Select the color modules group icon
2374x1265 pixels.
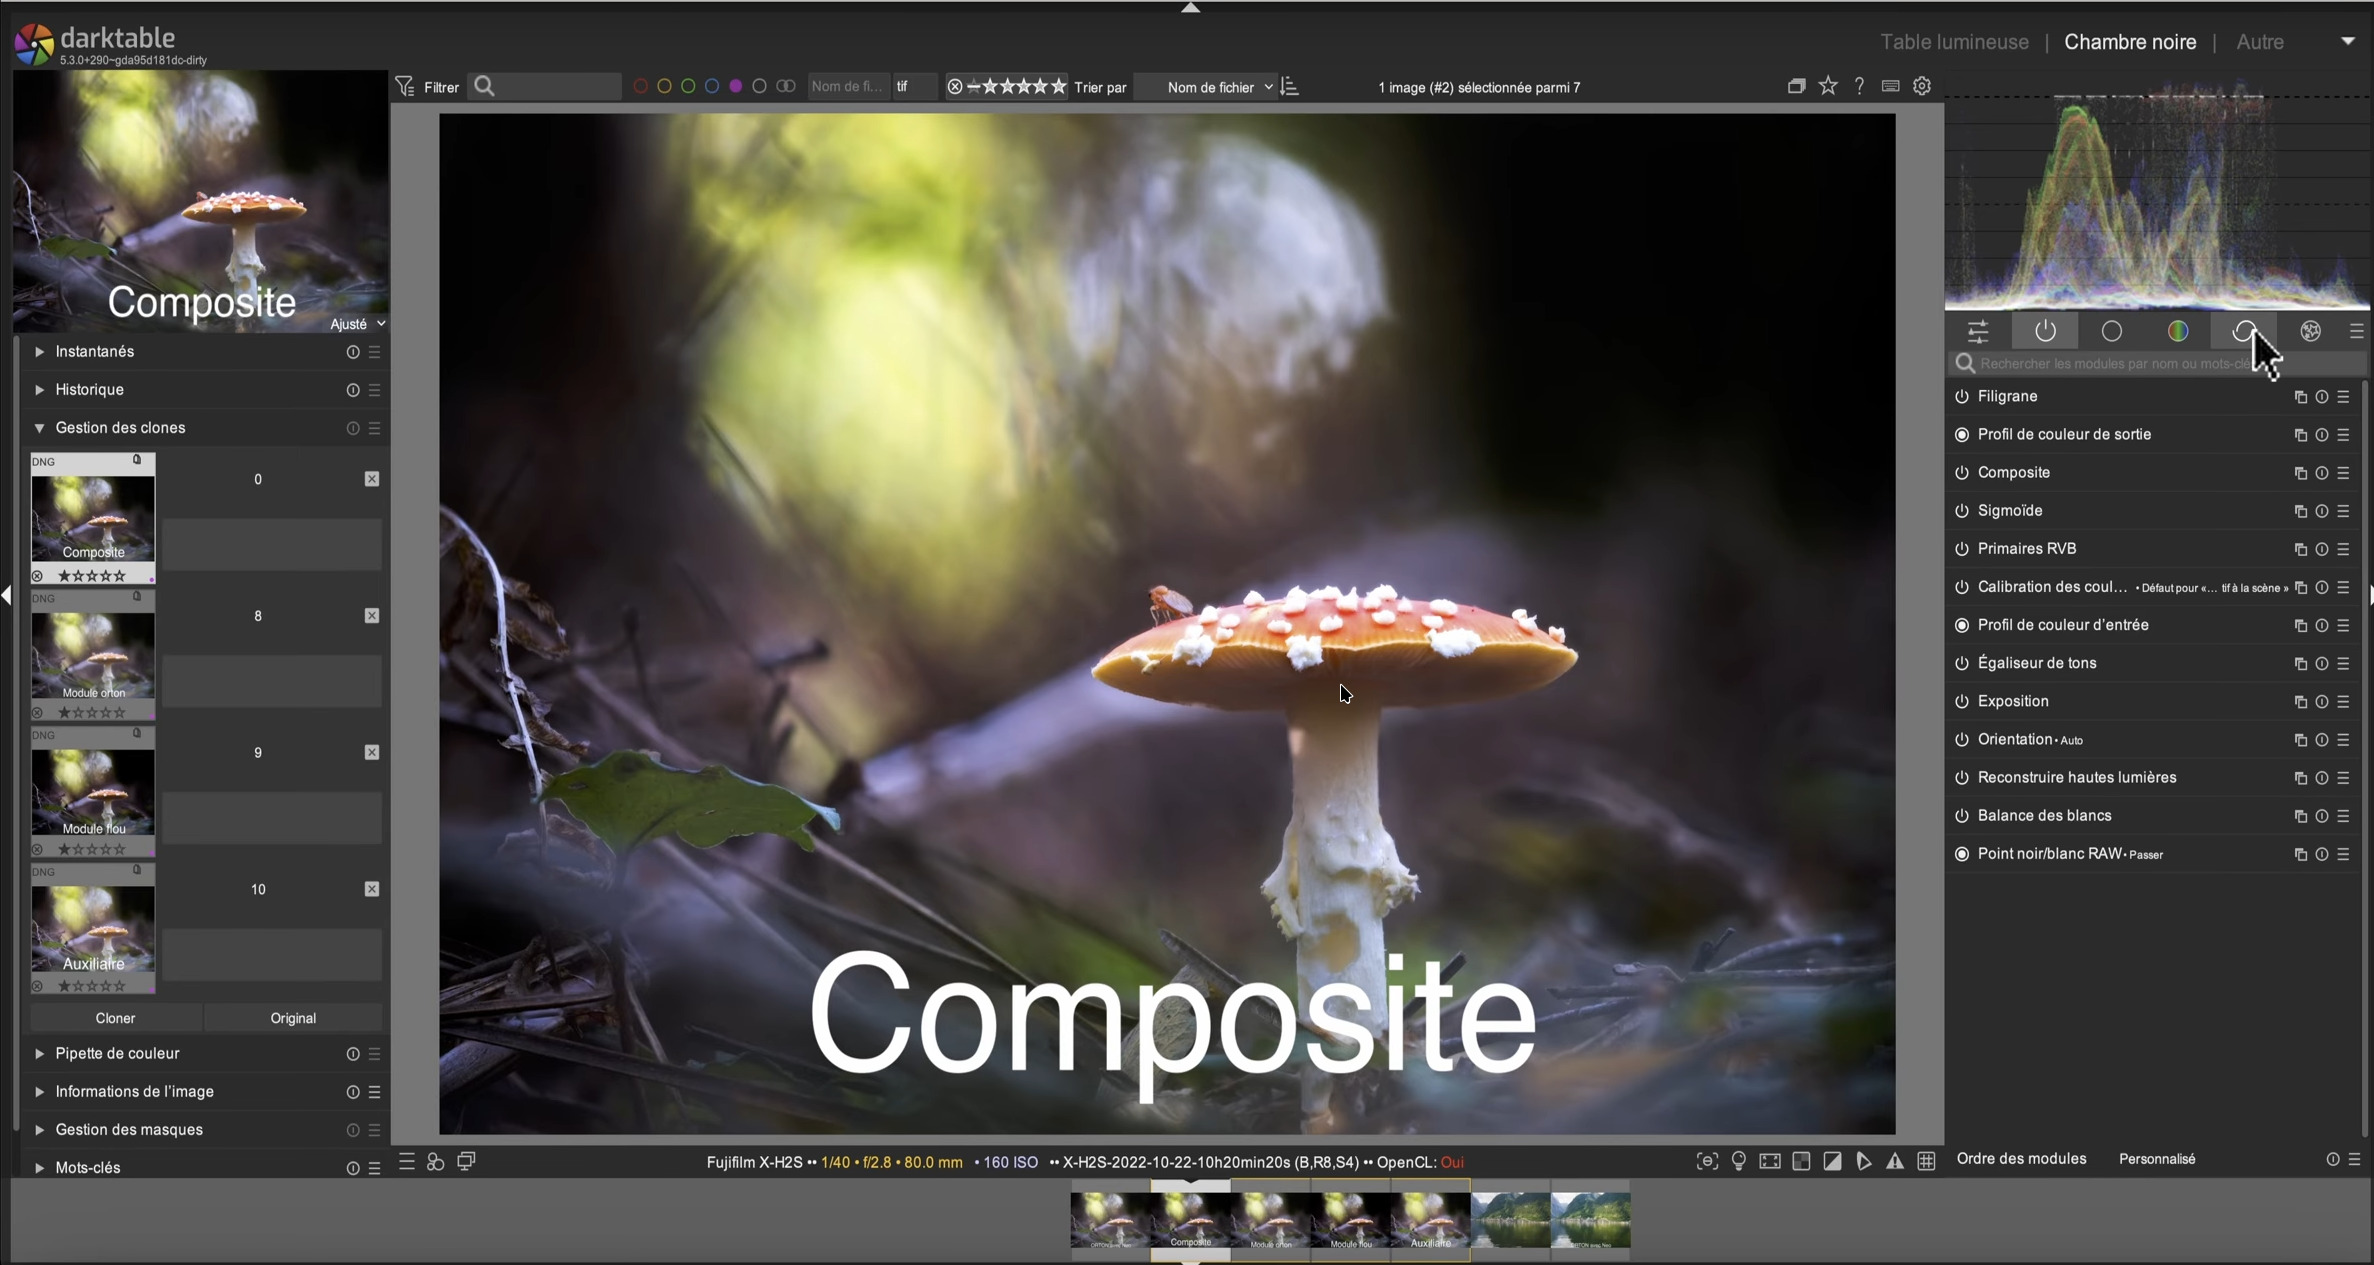(2179, 331)
